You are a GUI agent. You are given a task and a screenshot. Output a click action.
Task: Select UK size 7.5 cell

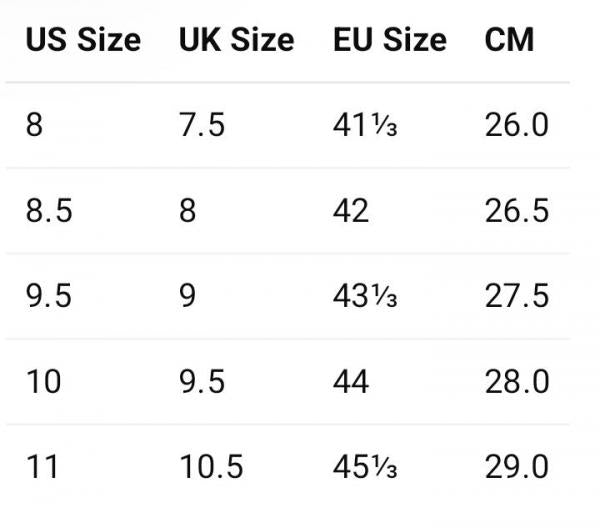(x=202, y=125)
